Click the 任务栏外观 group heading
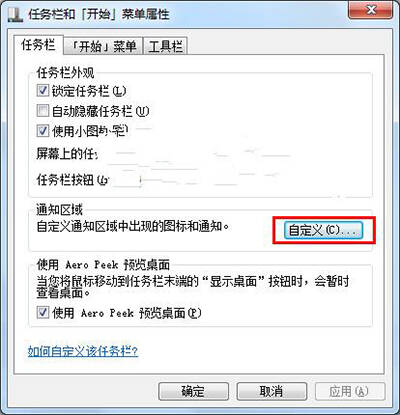 coord(65,73)
